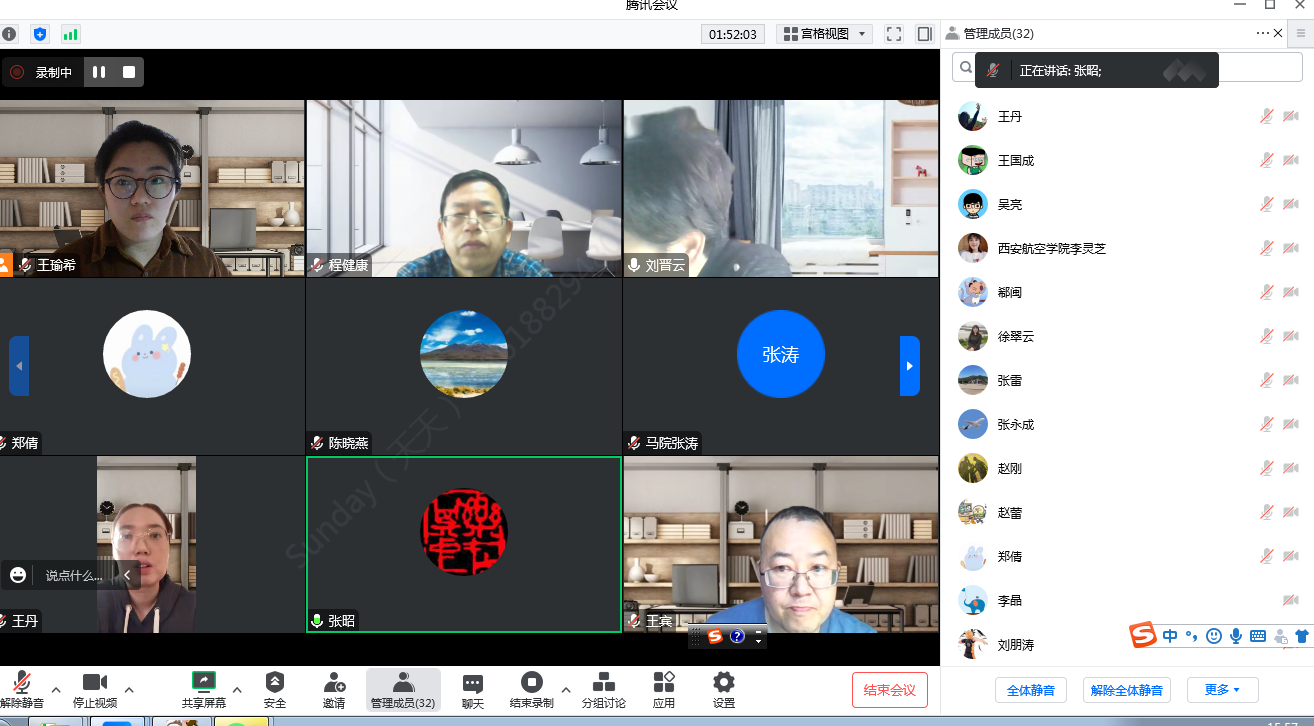The image size is (1314, 726).
Task: Toggle the side panel layout icon
Action: [925, 34]
